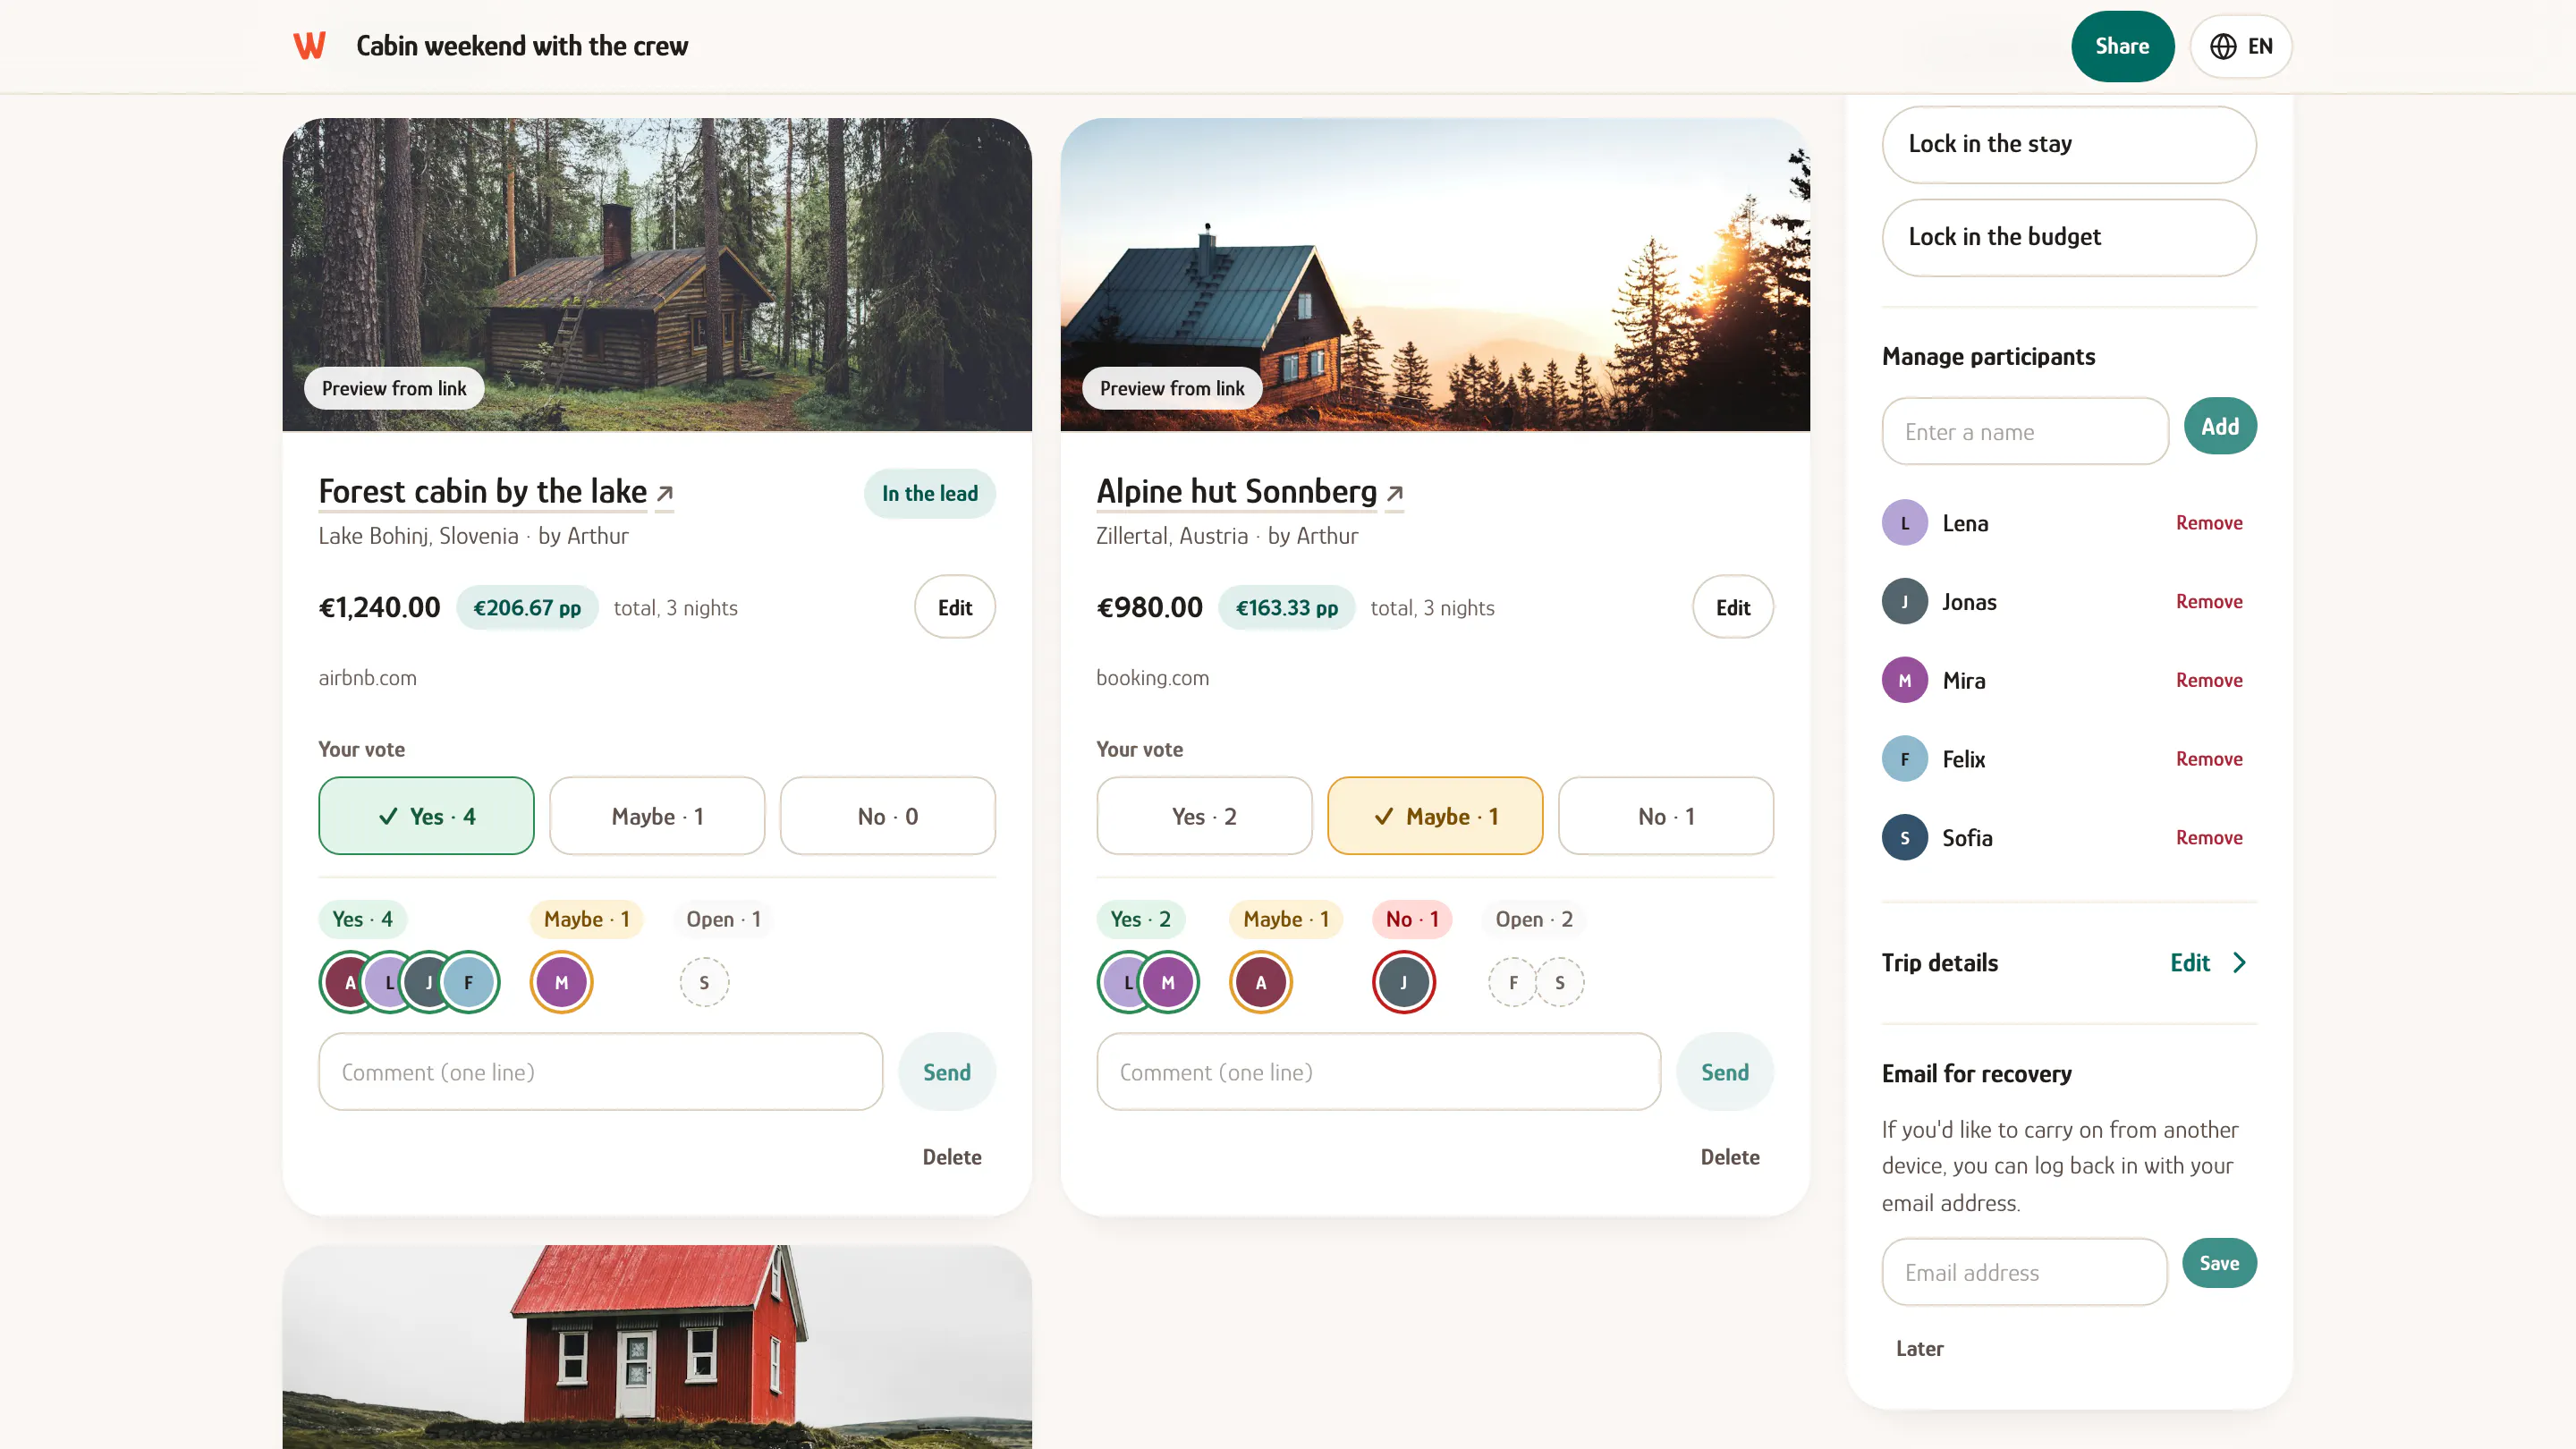The height and width of the screenshot is (1449, 2576).
Task: Edit the Forest cabin price details
Action: pyautogui.click(x=955, y=607)
